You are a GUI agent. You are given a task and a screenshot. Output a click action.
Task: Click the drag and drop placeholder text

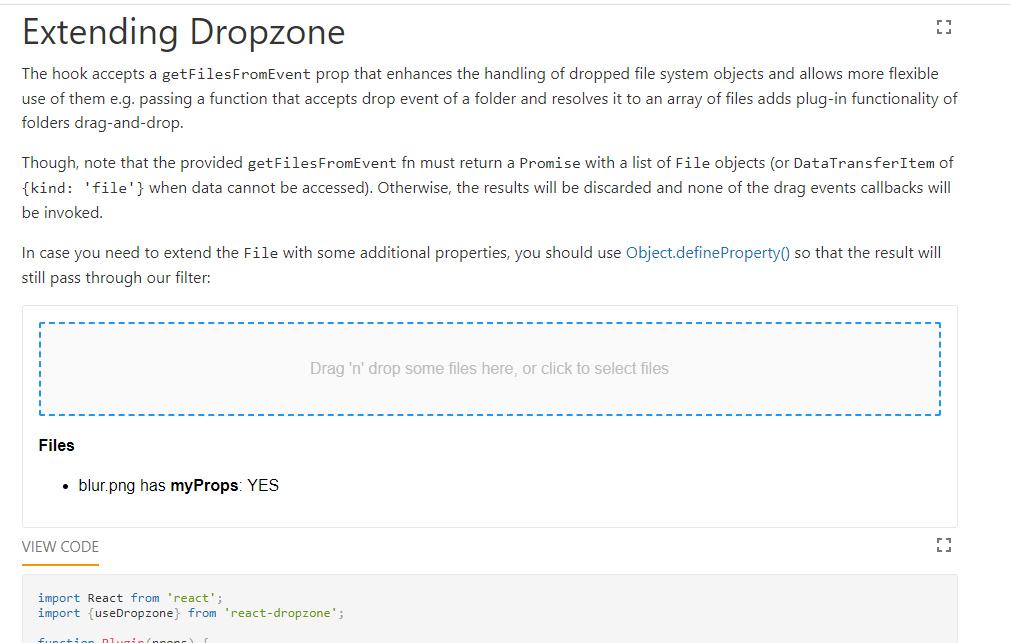[x=489, y=368]
